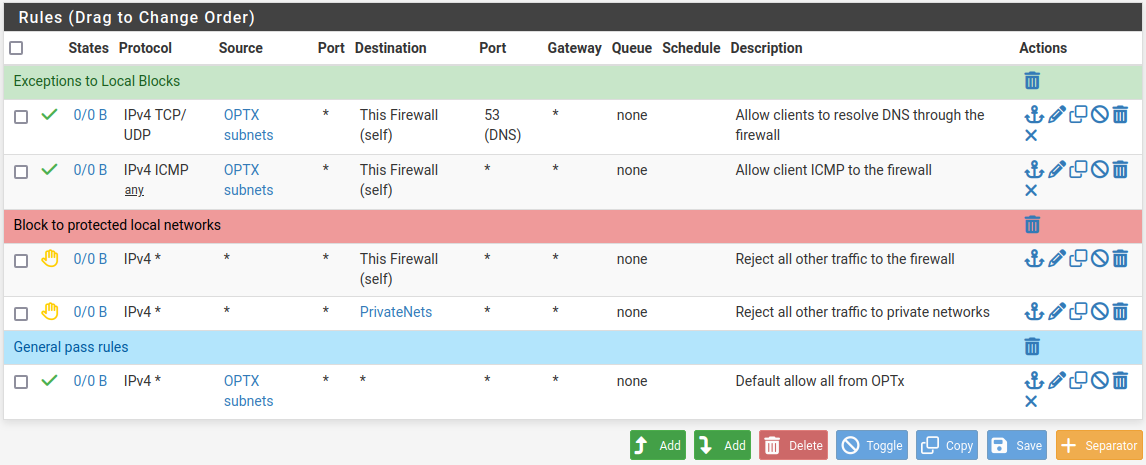This screenshot has width=1146, height=465.
Task: Delete the Block to protected local networks separator
Action: pyautogui.click(x=1032, y=225)
